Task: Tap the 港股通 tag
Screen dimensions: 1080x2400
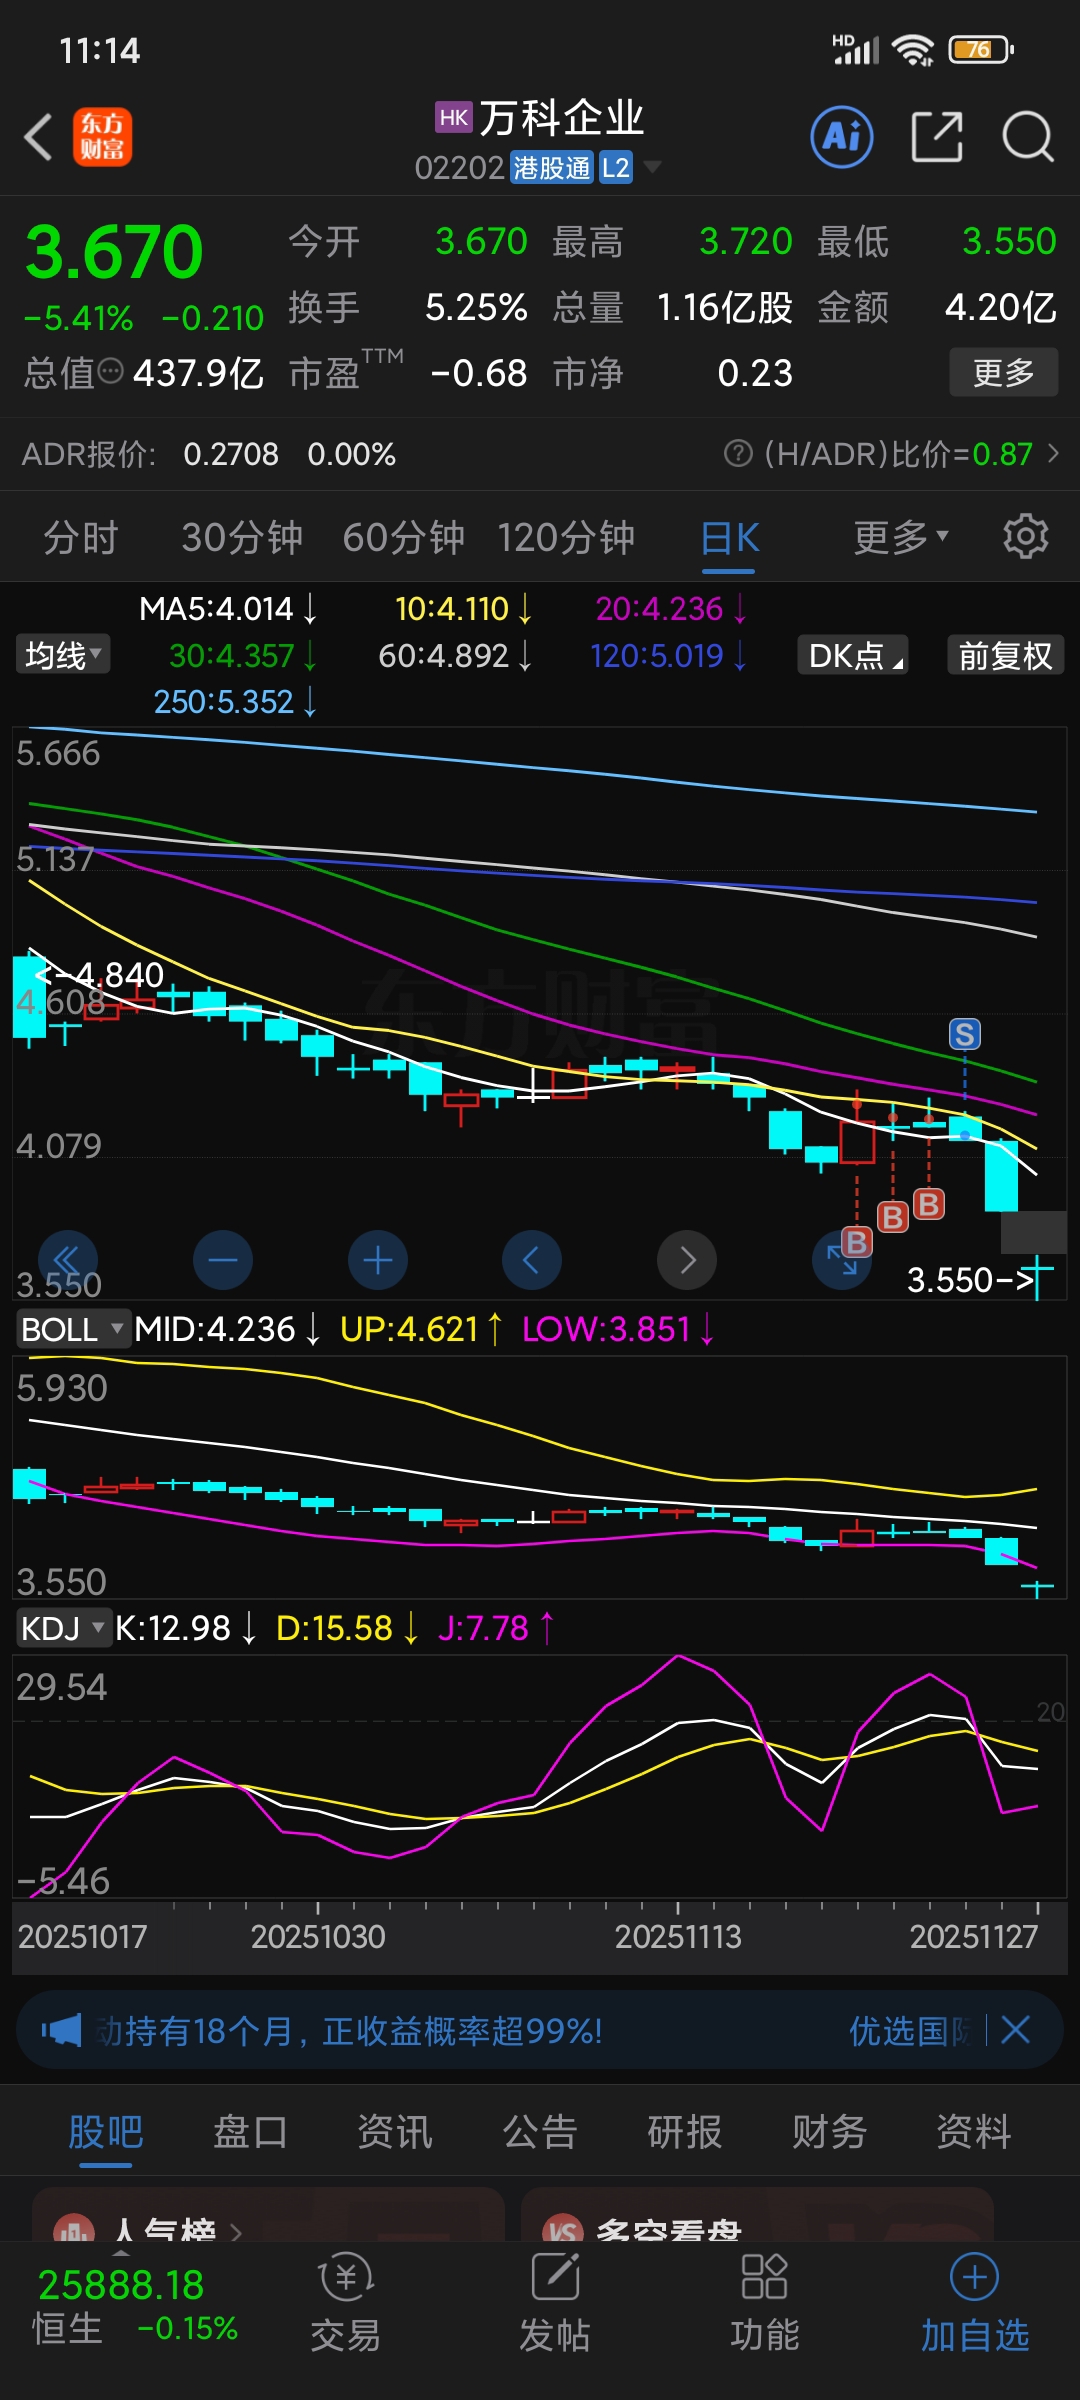Action: (x=552, y=167)
